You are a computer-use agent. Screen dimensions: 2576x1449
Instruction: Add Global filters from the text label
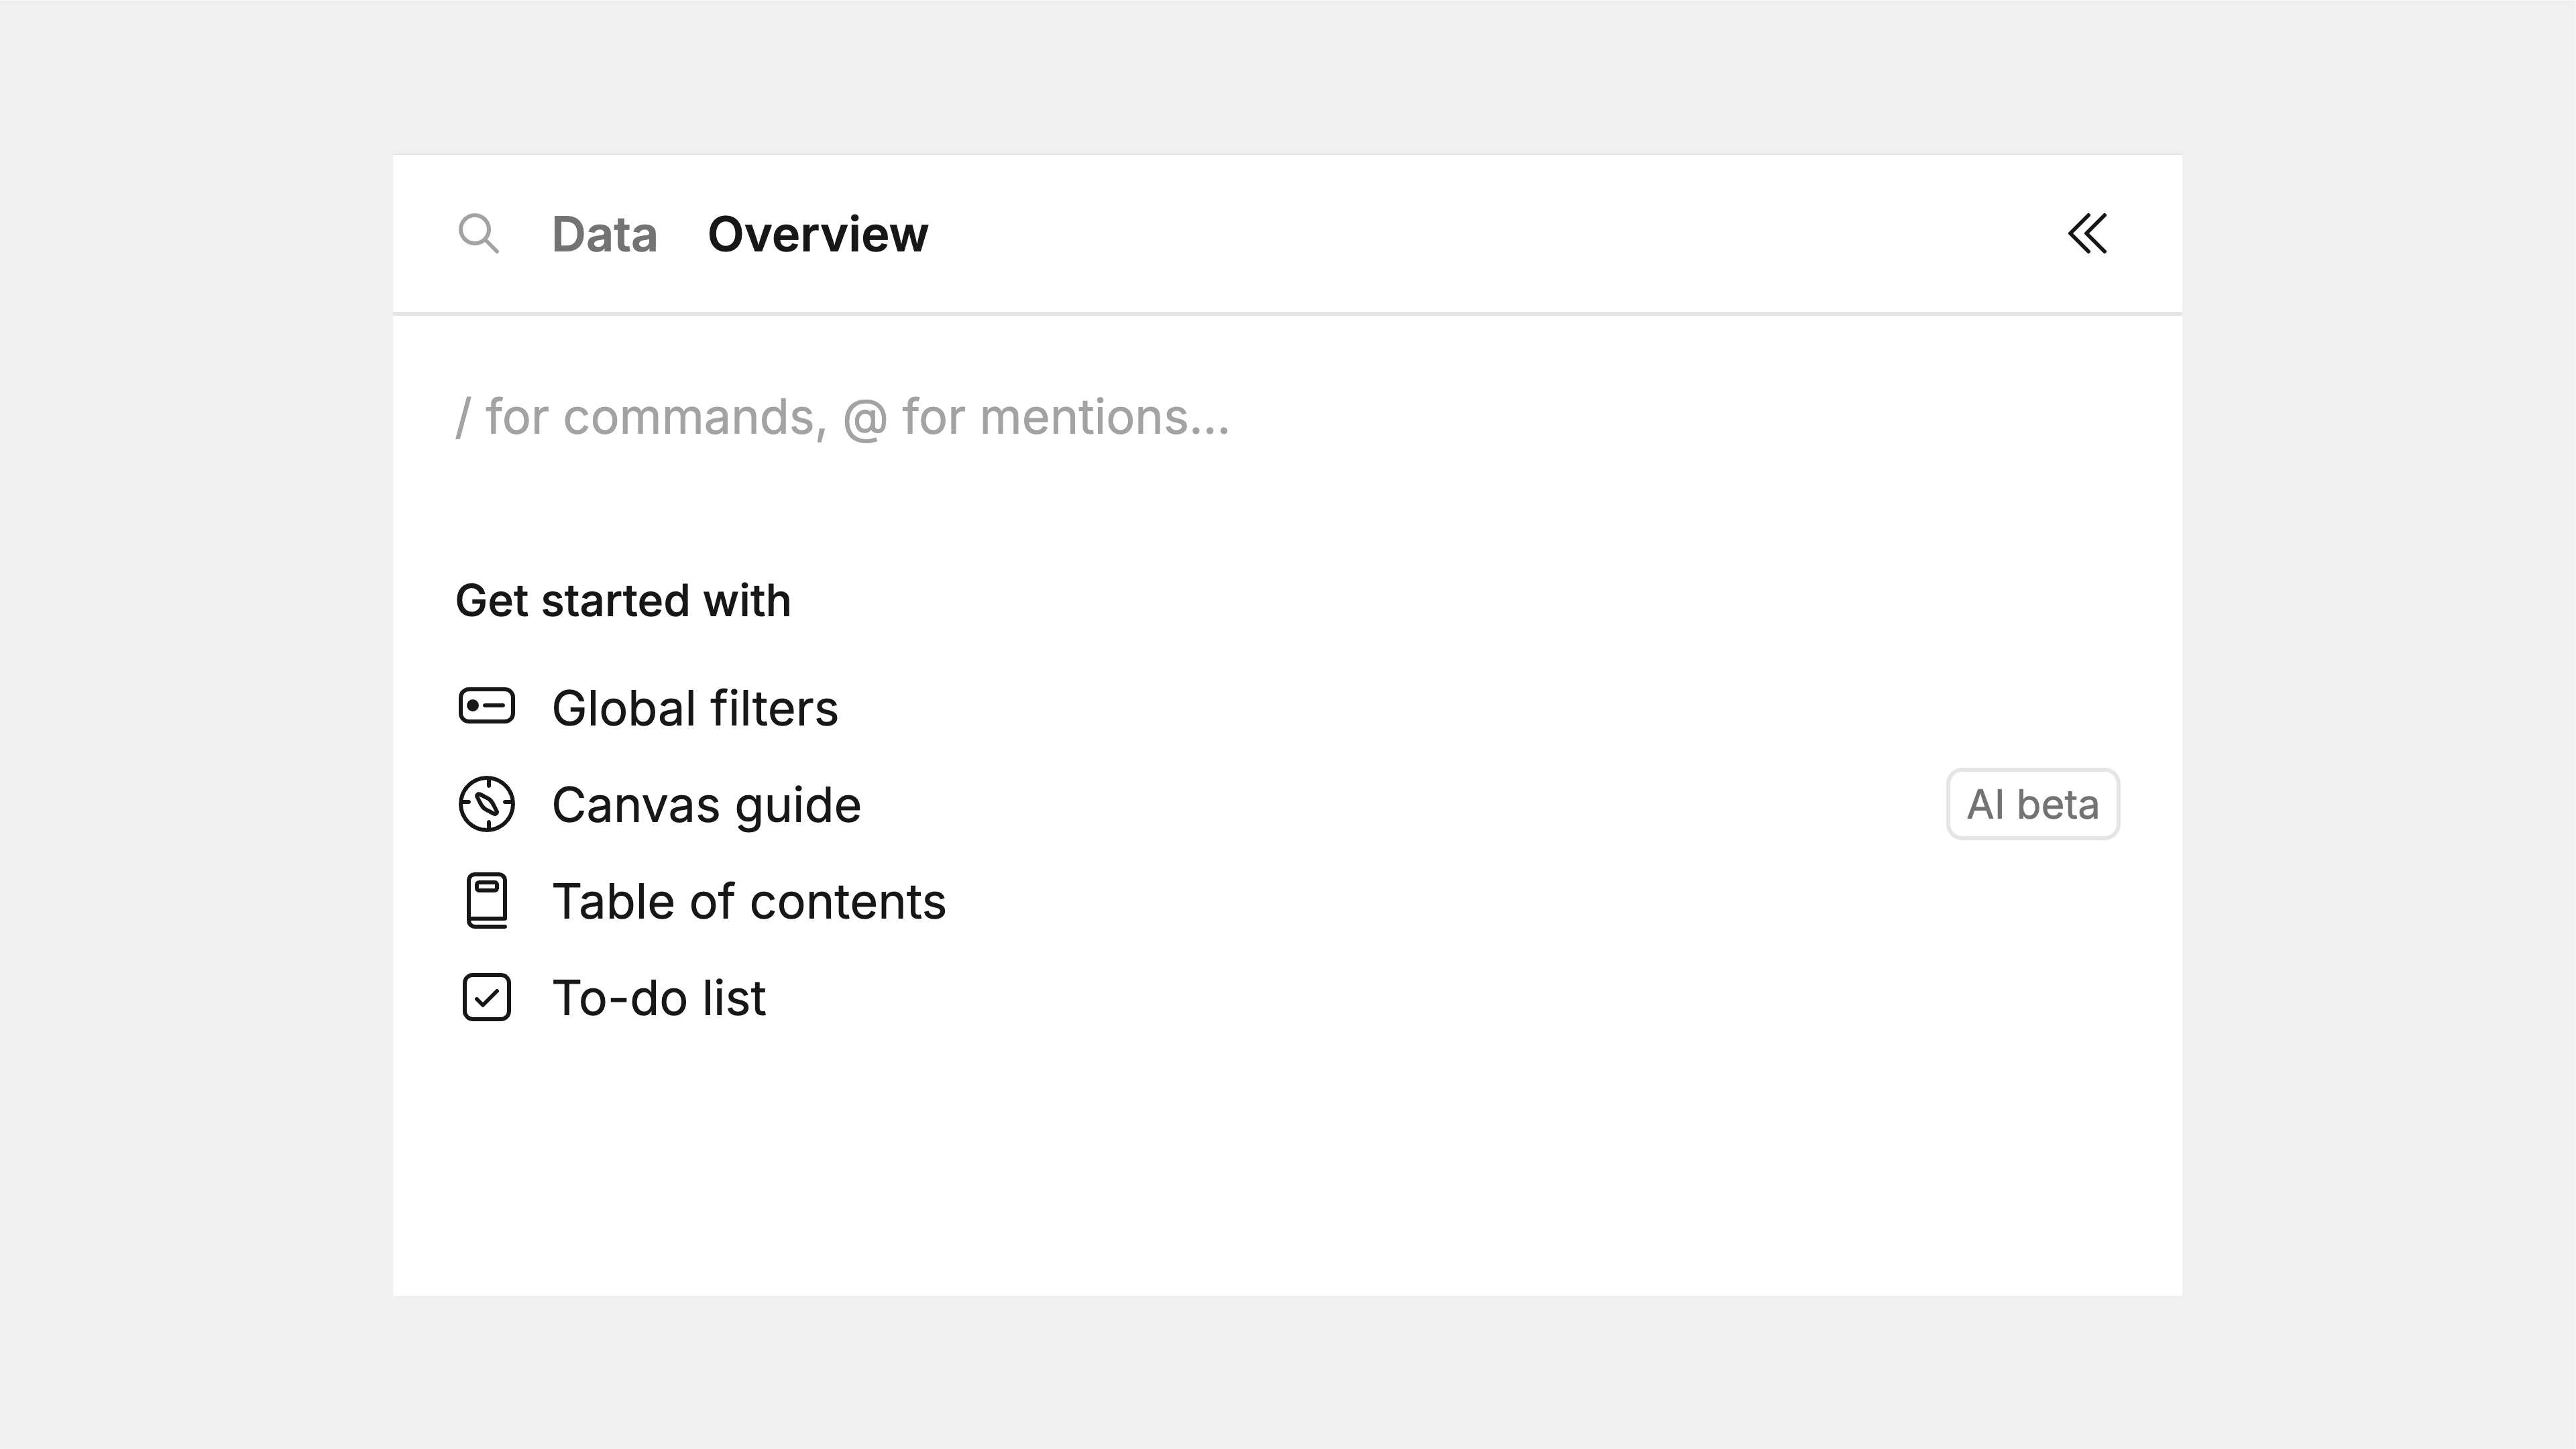point(694,708)
